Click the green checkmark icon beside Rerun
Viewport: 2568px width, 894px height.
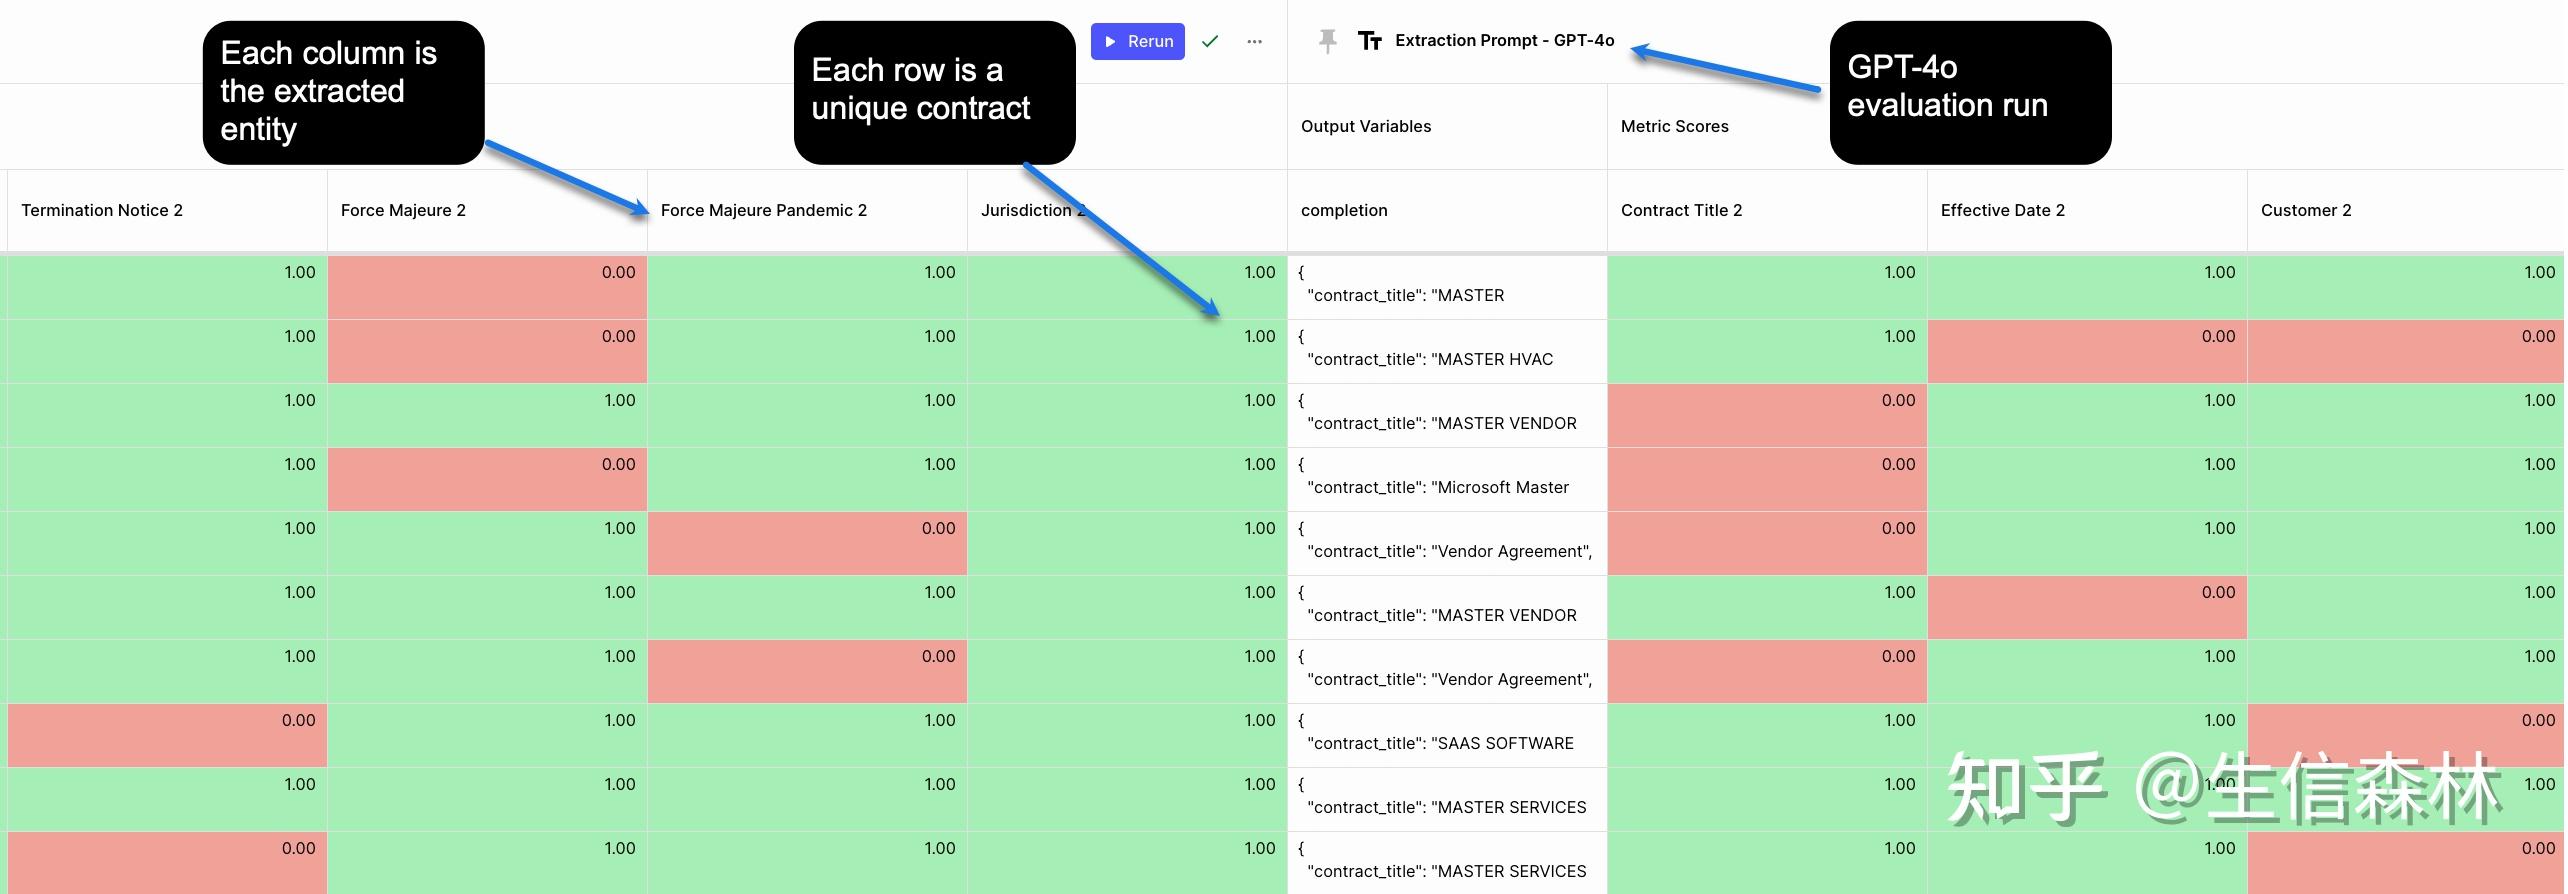point(1210,42)
